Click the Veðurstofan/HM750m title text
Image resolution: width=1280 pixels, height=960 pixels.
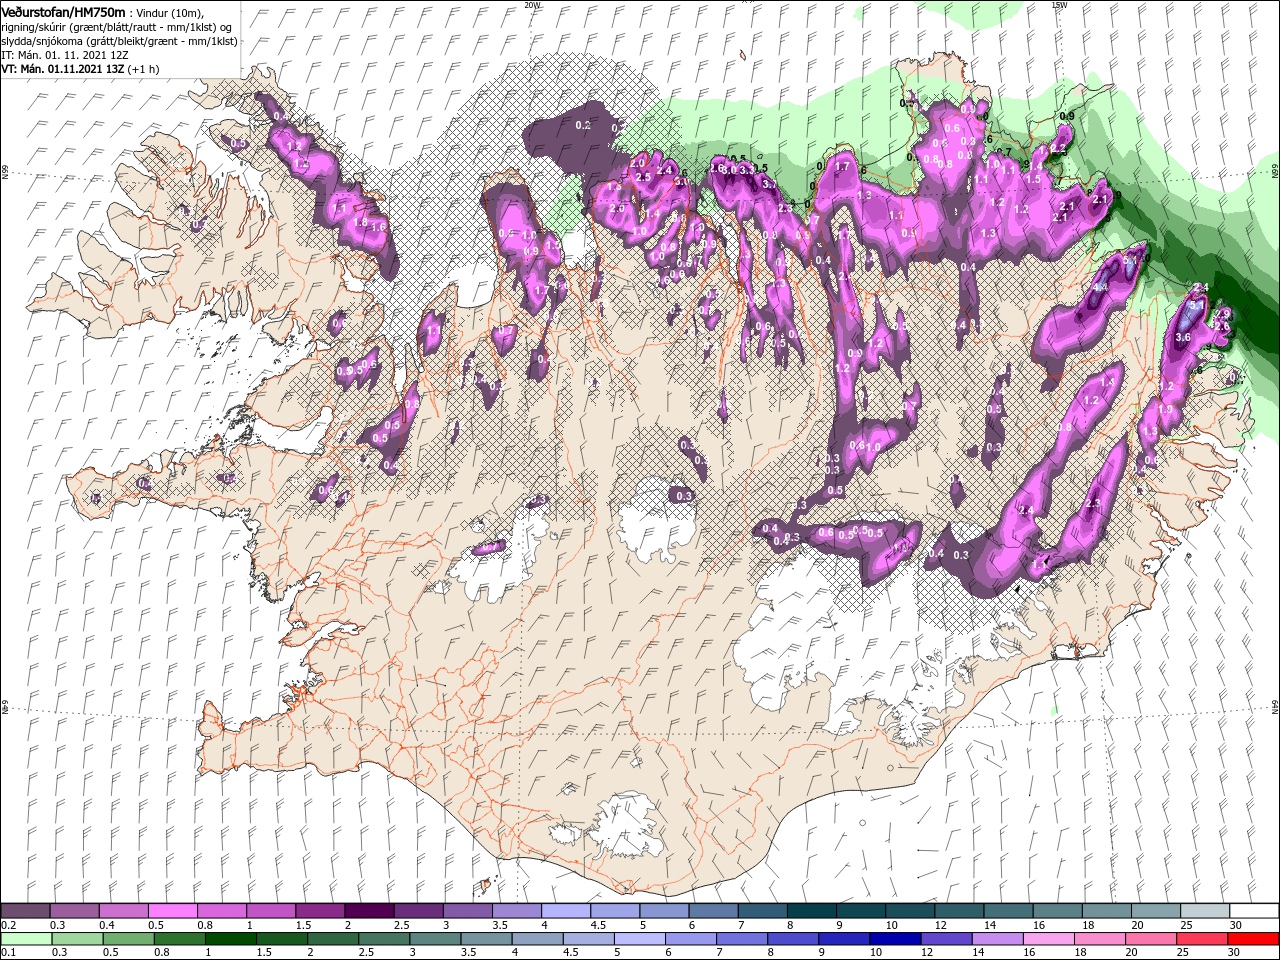click(x=63, y=12)
